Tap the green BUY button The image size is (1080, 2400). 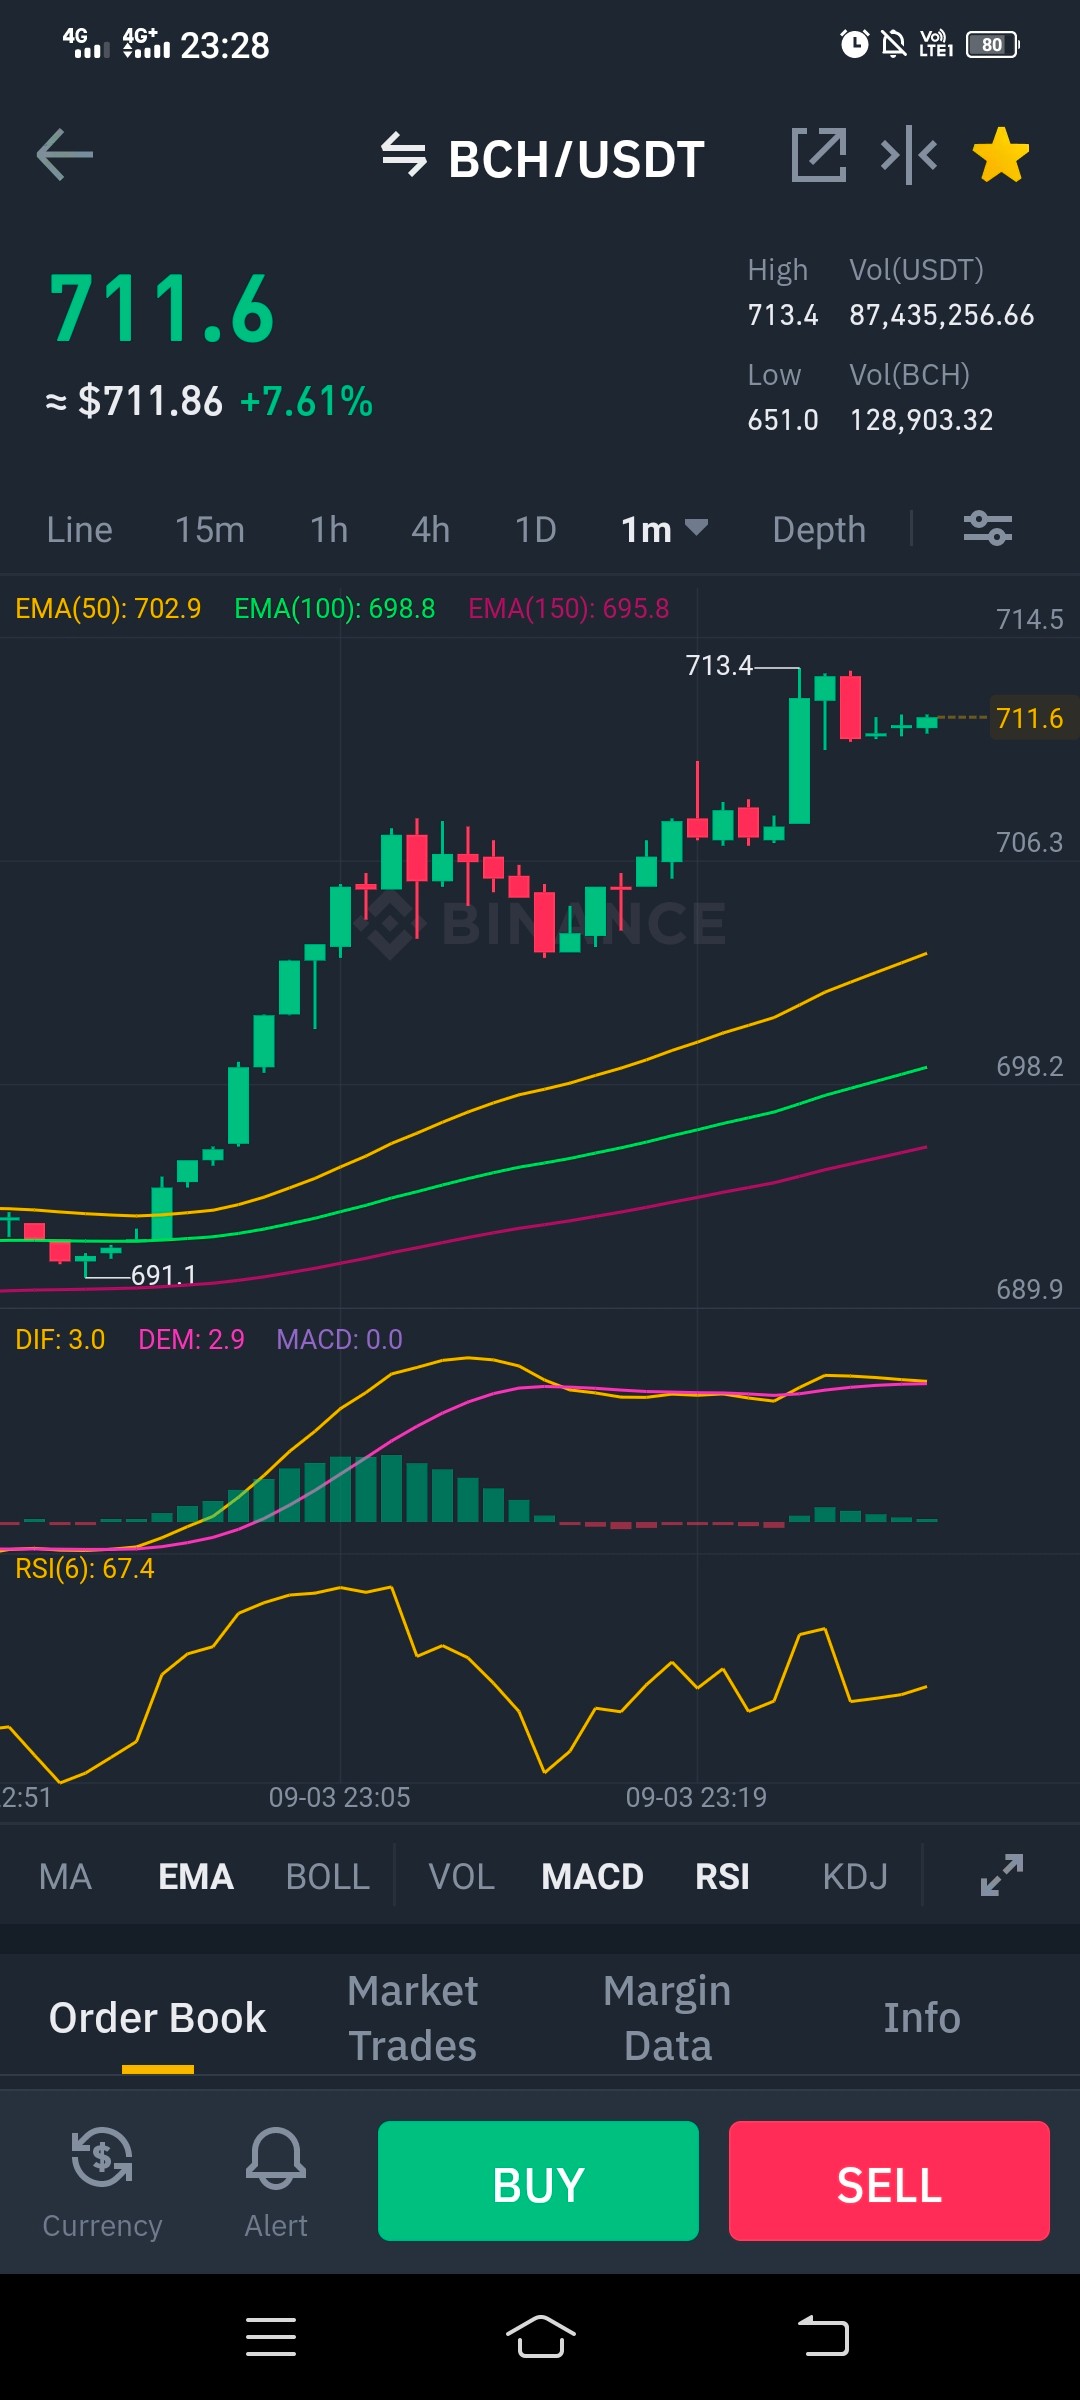coord(538,2181)
